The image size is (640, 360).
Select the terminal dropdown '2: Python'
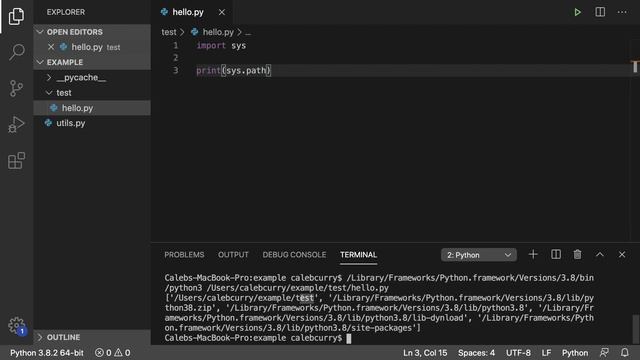(x=479, y=255)
